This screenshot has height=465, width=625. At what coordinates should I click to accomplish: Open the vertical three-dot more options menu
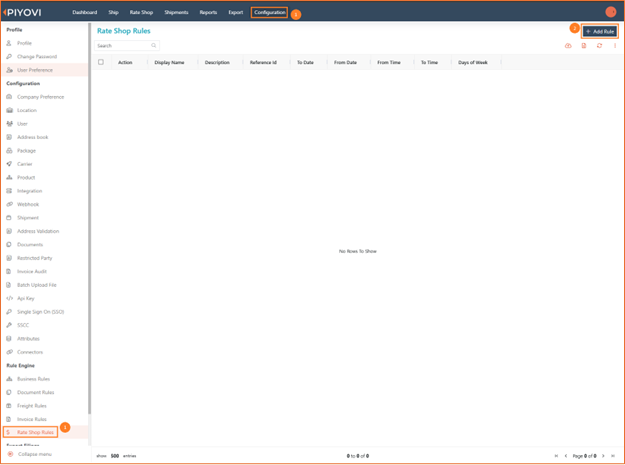614,46
